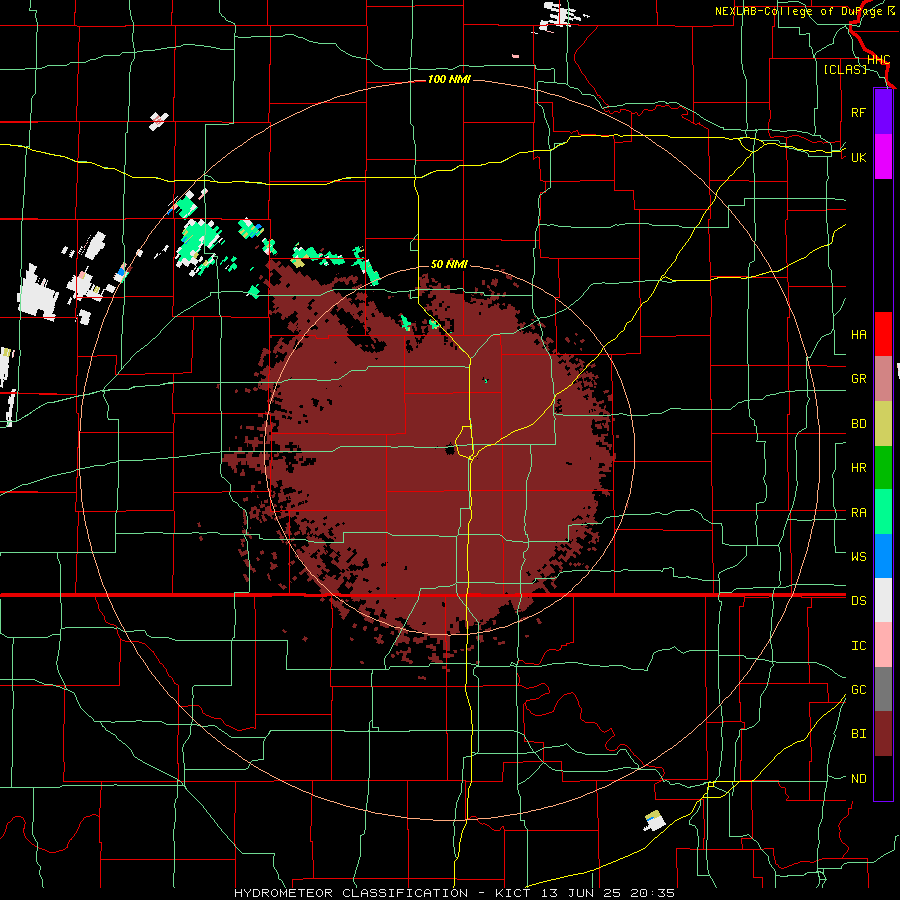Select the gray GC legend swatch
Screen dimensions: 900x900
coord(883,689)
